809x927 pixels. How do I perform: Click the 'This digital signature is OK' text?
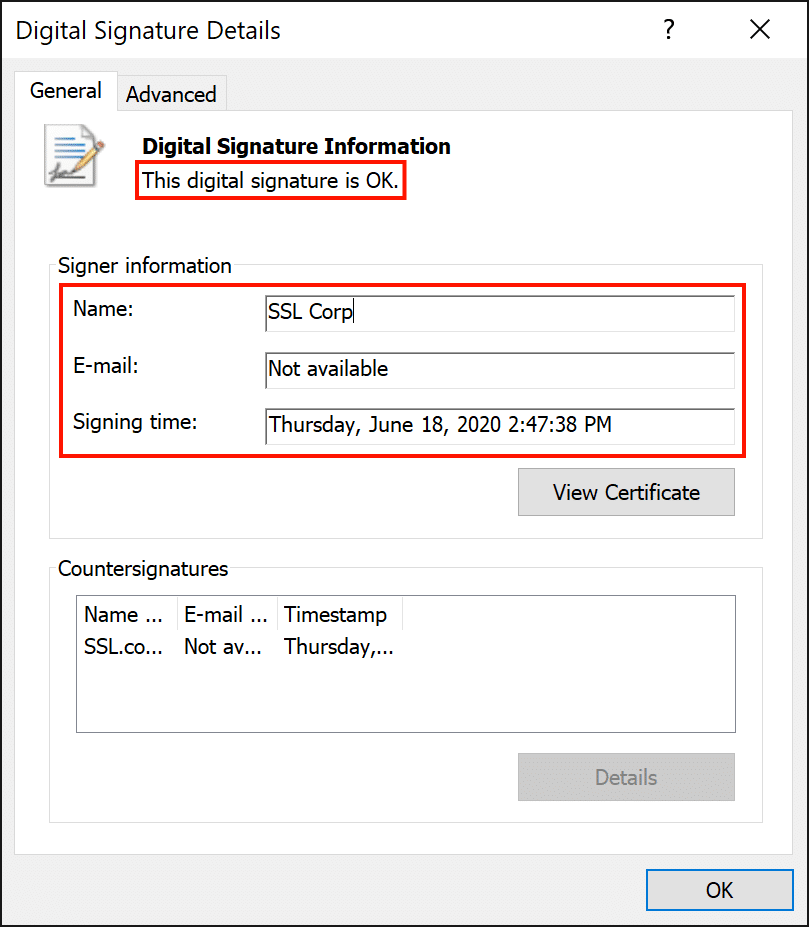[x=270, y=181]
